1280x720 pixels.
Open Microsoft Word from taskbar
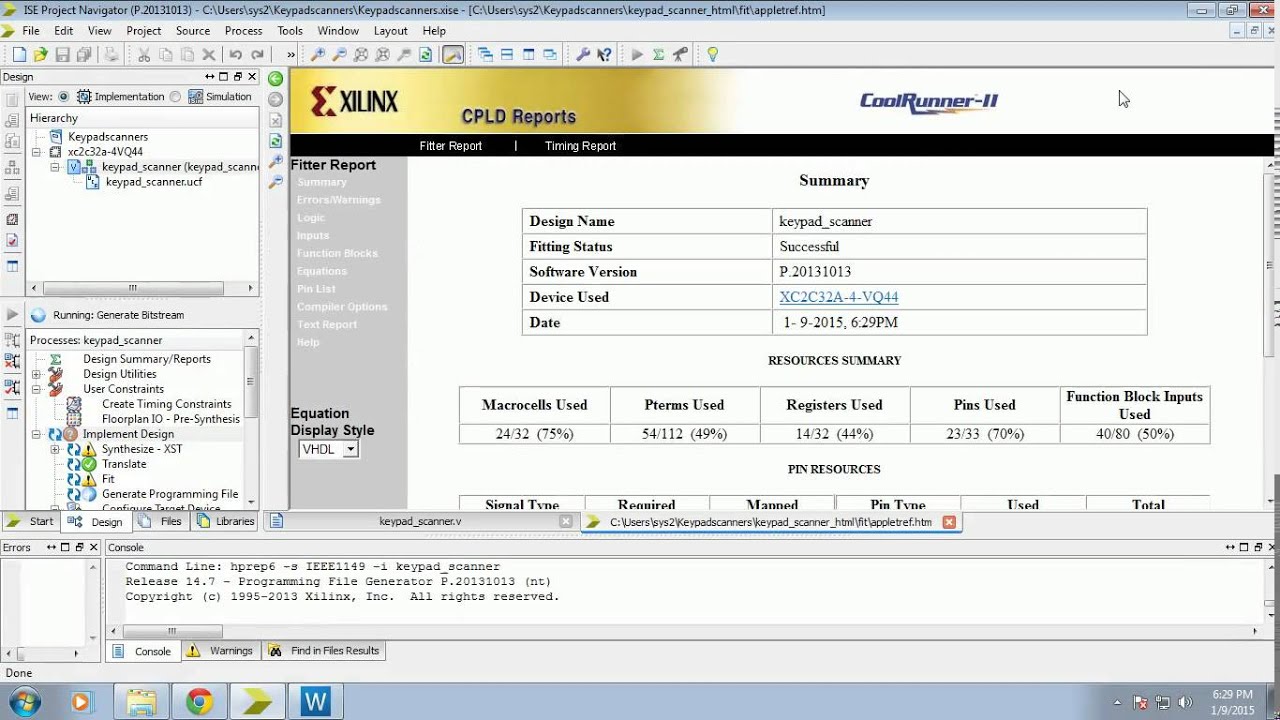click(x=316, y=702)
